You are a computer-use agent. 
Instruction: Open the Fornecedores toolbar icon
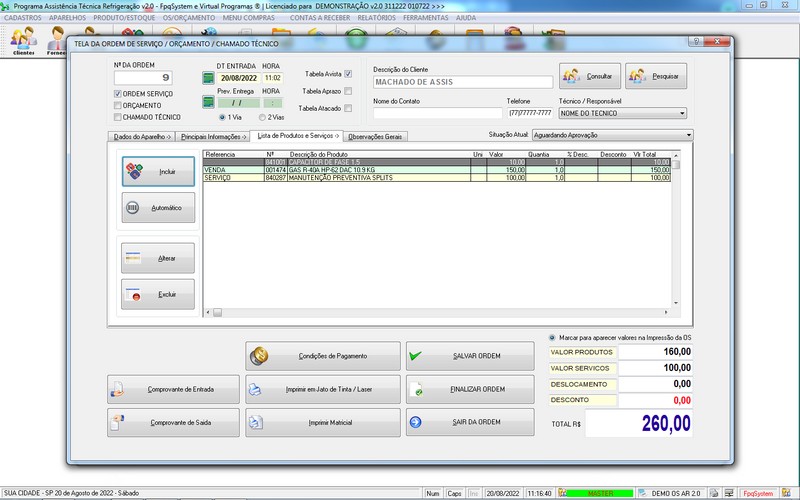pos(56,41)
